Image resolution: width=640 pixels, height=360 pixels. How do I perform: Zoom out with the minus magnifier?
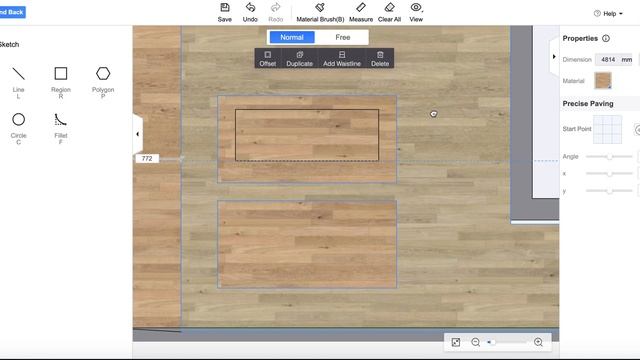click(475, 342)
